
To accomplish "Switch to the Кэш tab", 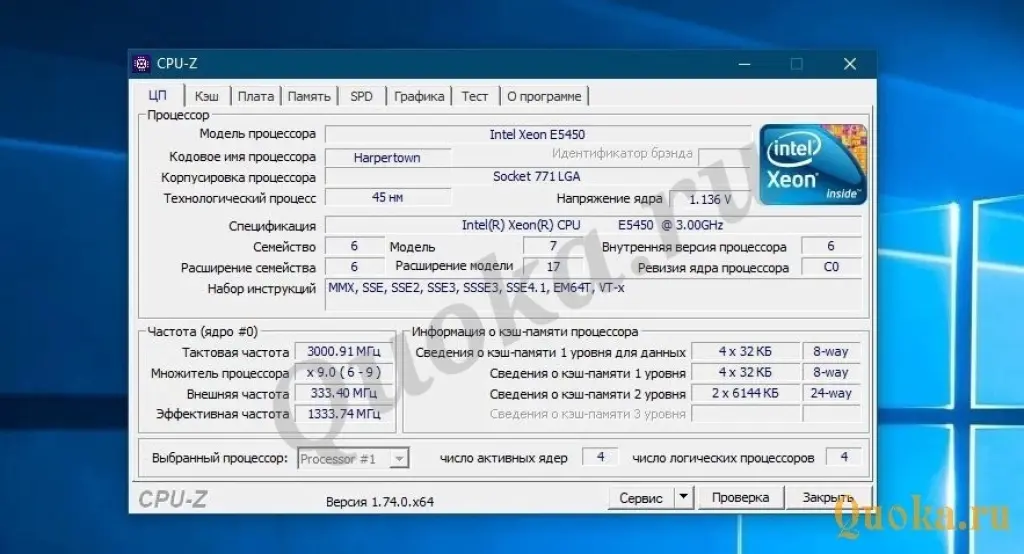I will [206, 96].
